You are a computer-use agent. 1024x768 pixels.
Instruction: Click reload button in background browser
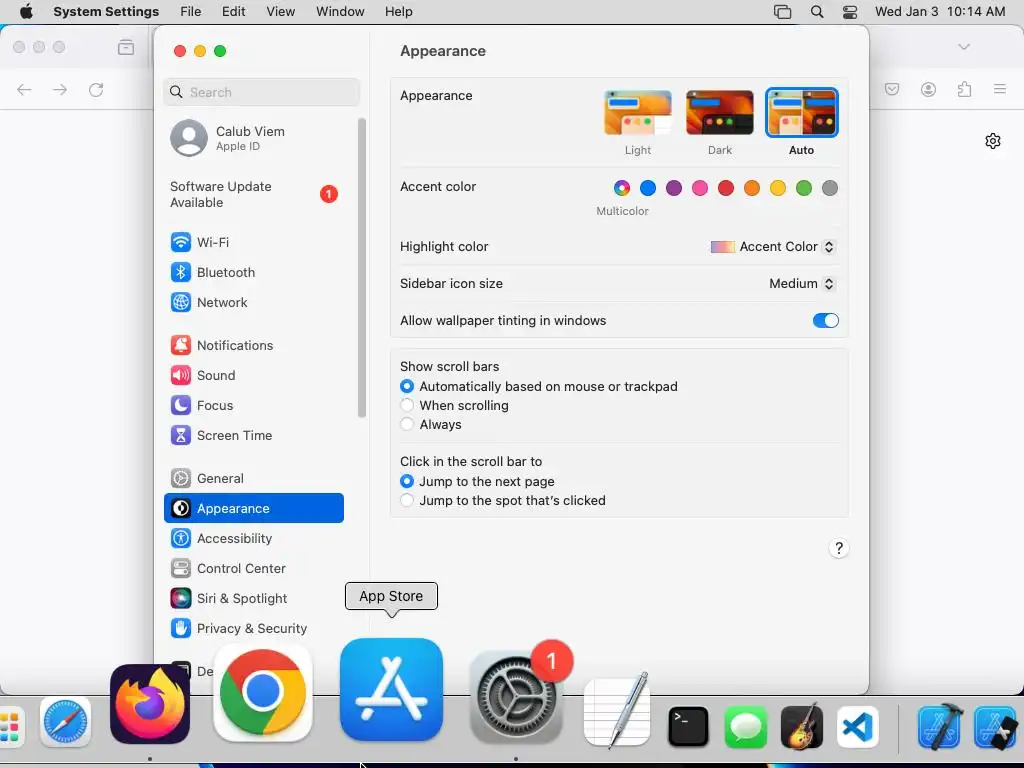[96, 89]
